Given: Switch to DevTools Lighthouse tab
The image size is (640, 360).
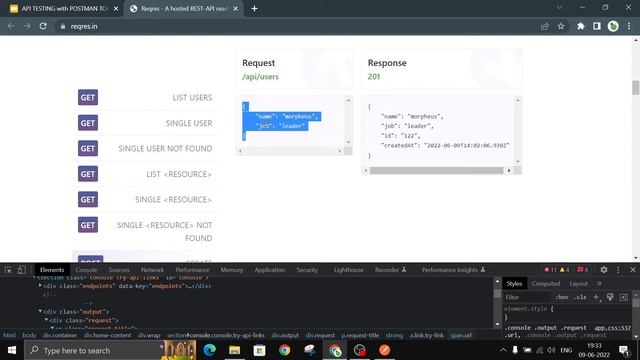Looking at the screenshot, I should tap(348, 270).
